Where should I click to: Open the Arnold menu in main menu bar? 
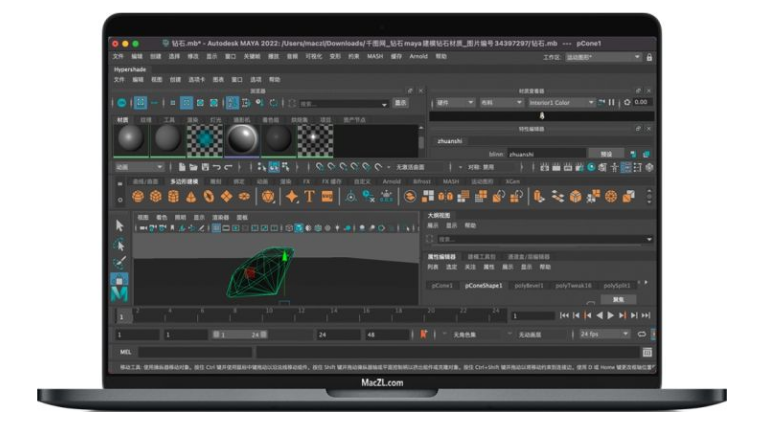[x=418, y=57]
